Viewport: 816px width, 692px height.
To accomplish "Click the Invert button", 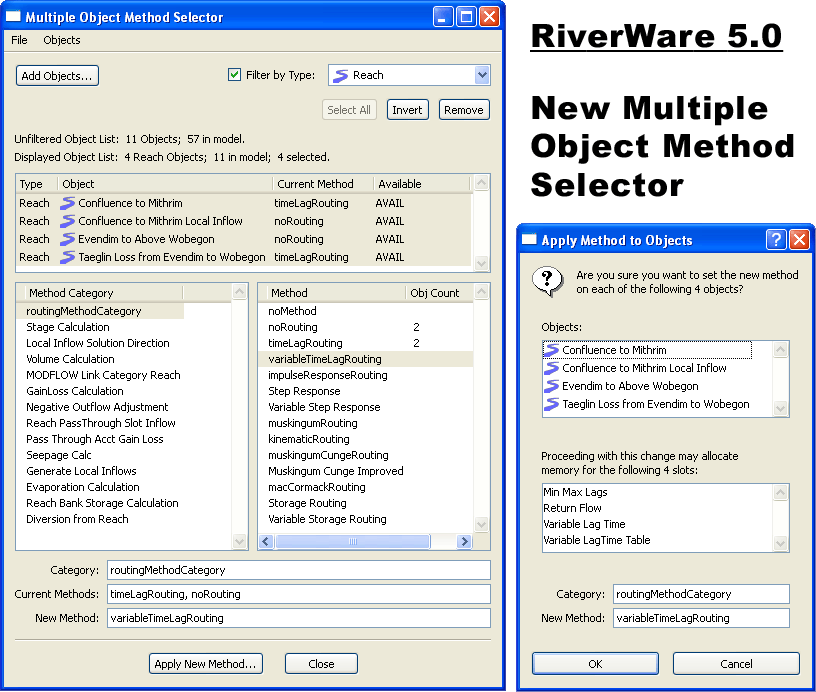I will point(407,110).
